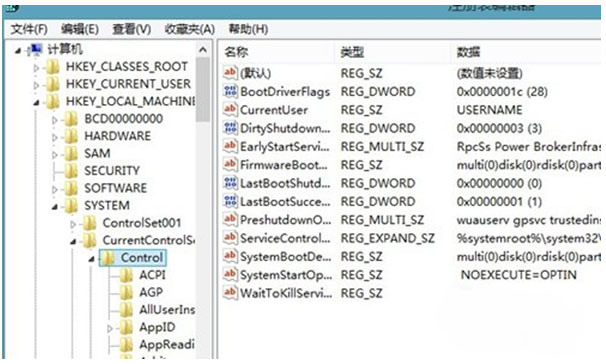The width and height of the screenshot is (606, 364).
Task: Click the 计算机 computer icon
Action: tap(36, 49)
